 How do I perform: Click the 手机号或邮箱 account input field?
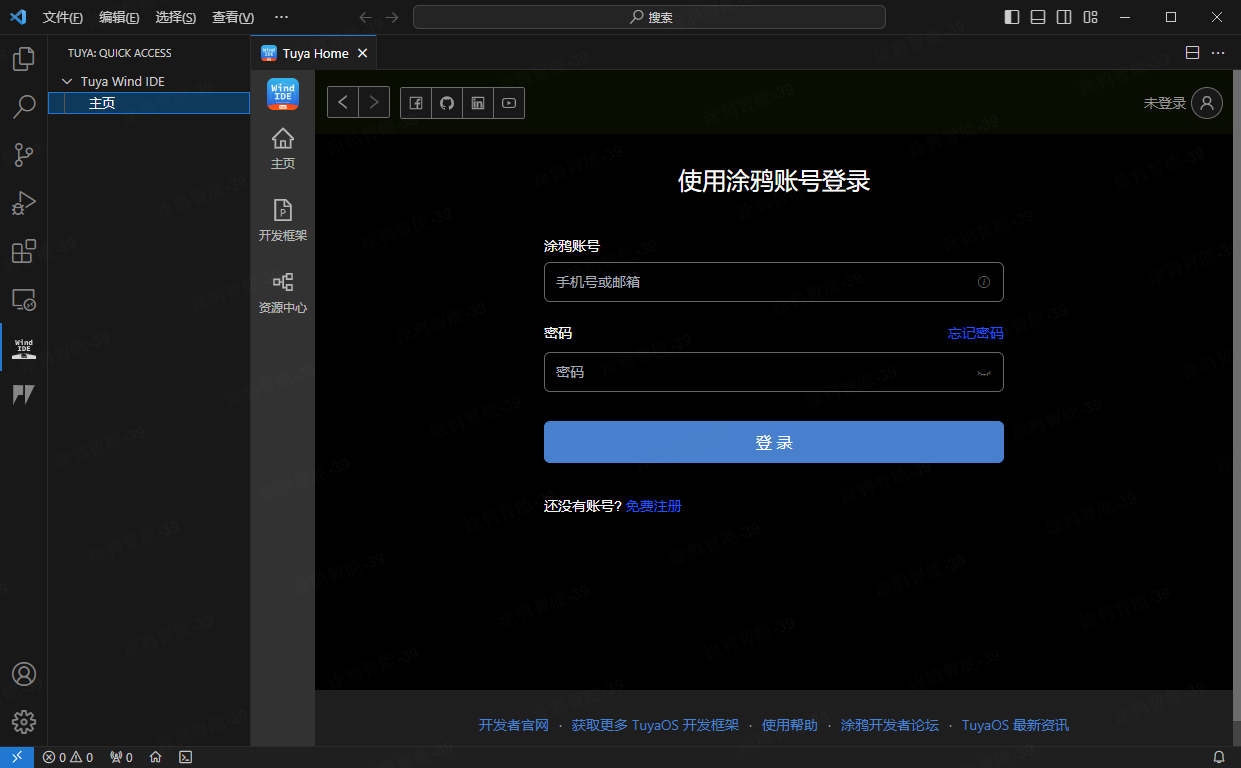click(x=760, y=282)
